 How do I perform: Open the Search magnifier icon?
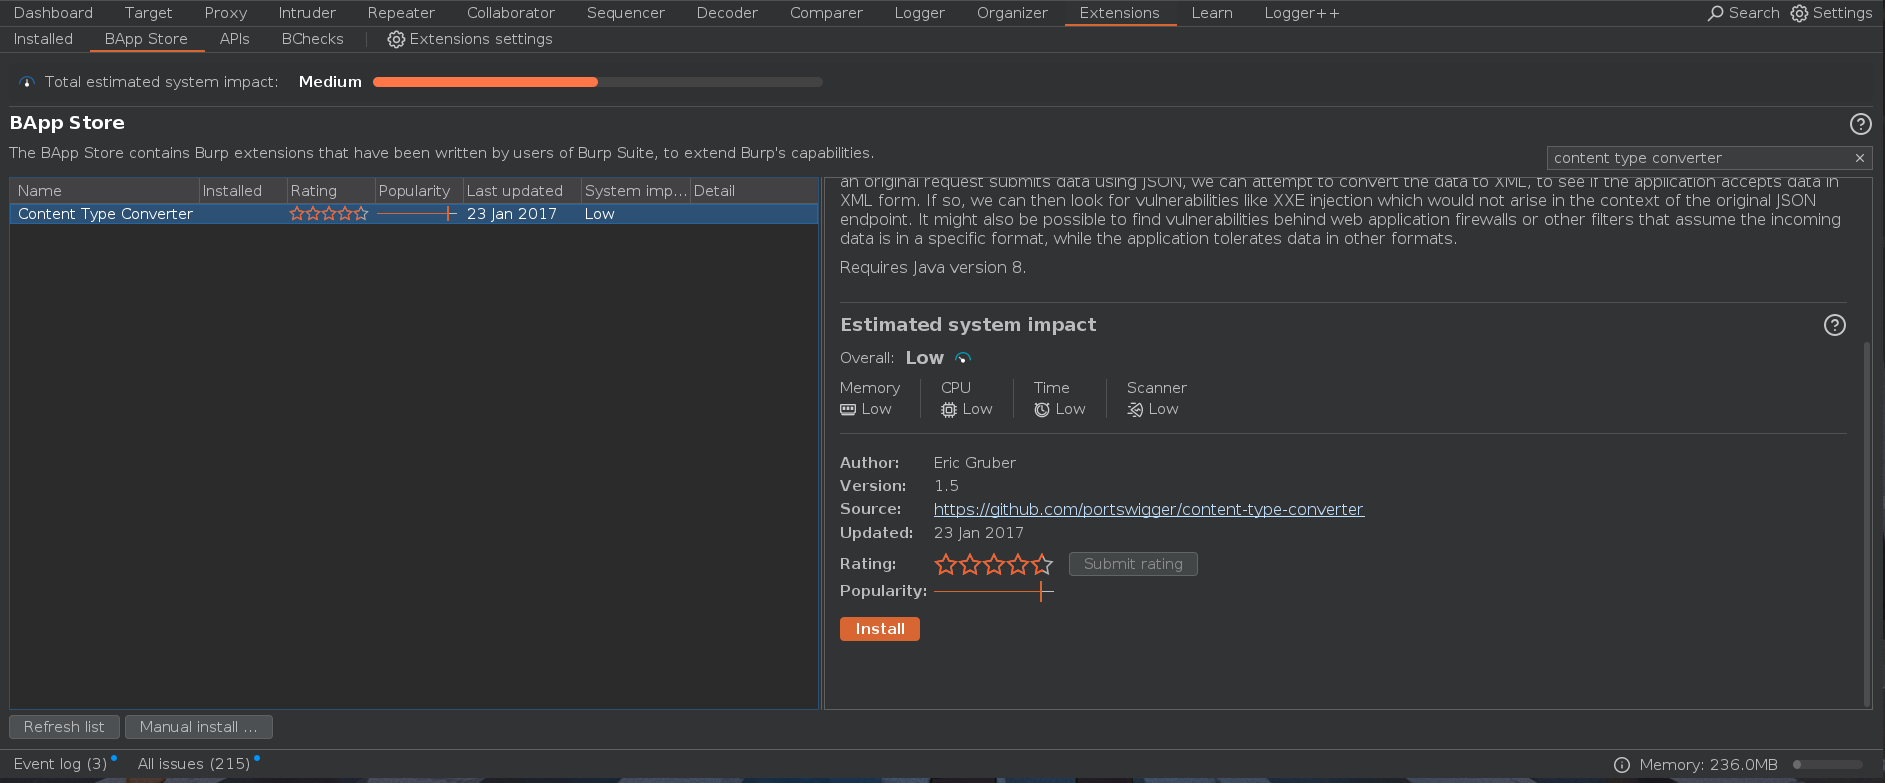tap(1716, 13)
